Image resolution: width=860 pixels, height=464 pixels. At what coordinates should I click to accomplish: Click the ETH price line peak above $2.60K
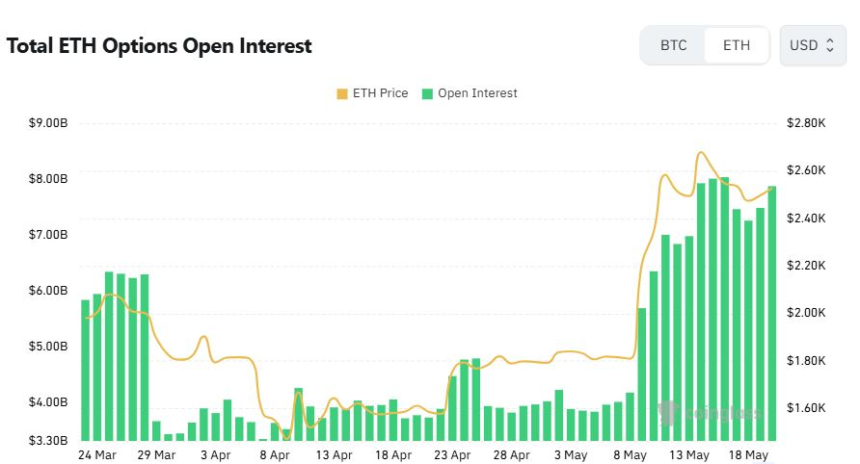(700, 153)
